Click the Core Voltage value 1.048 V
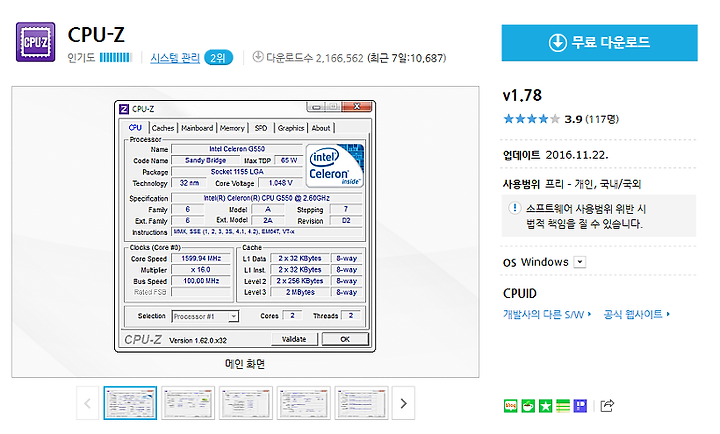 [281, 183]
